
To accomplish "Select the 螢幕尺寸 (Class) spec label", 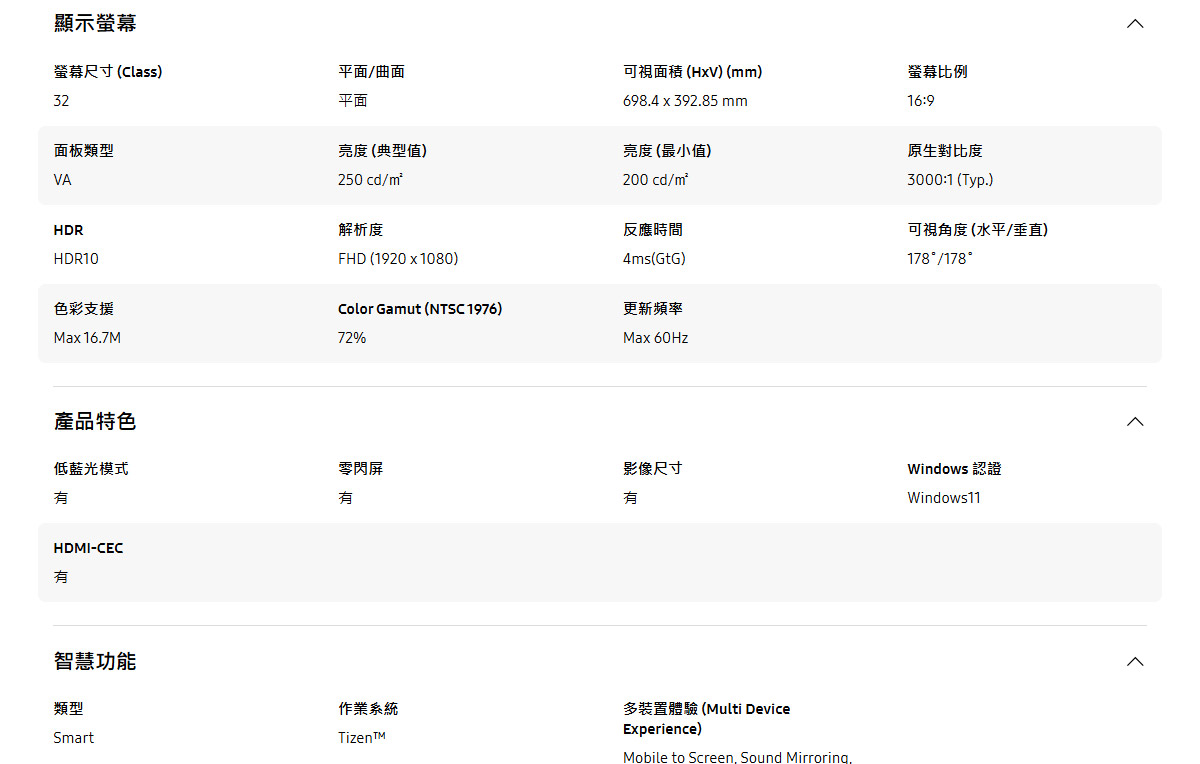I will click(110, 71).
